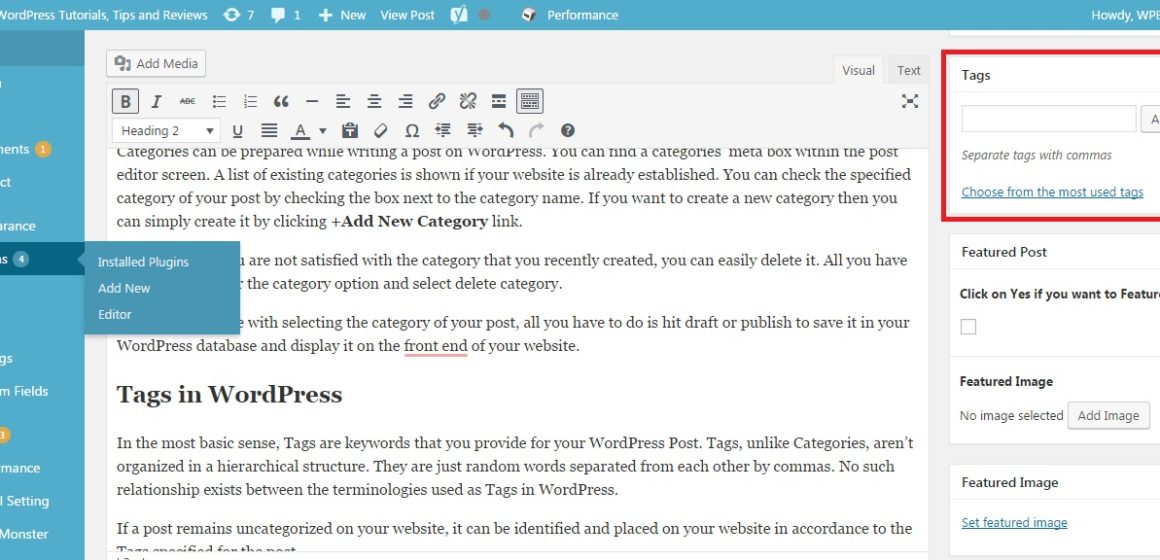Image resolution: width=1160 pixels, height=560 pixels.
Task: Insert a bulleted list
Action: (219, 101)
